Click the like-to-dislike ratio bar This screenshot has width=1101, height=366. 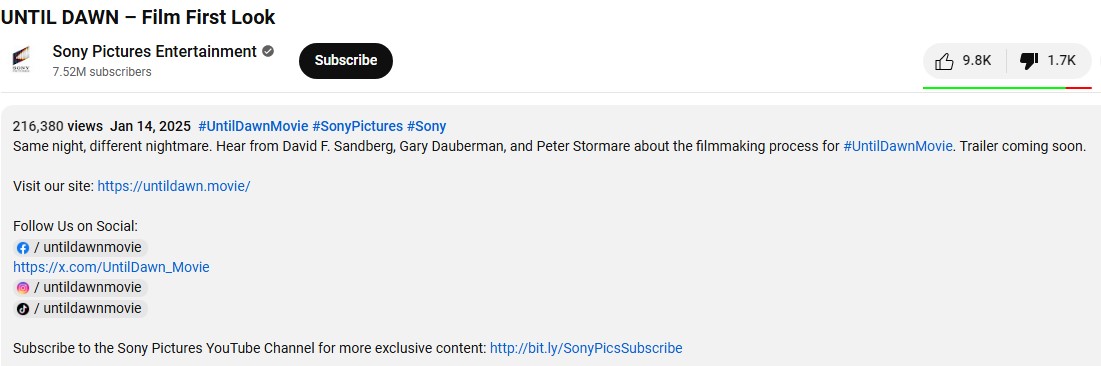tap(1007, 88)
